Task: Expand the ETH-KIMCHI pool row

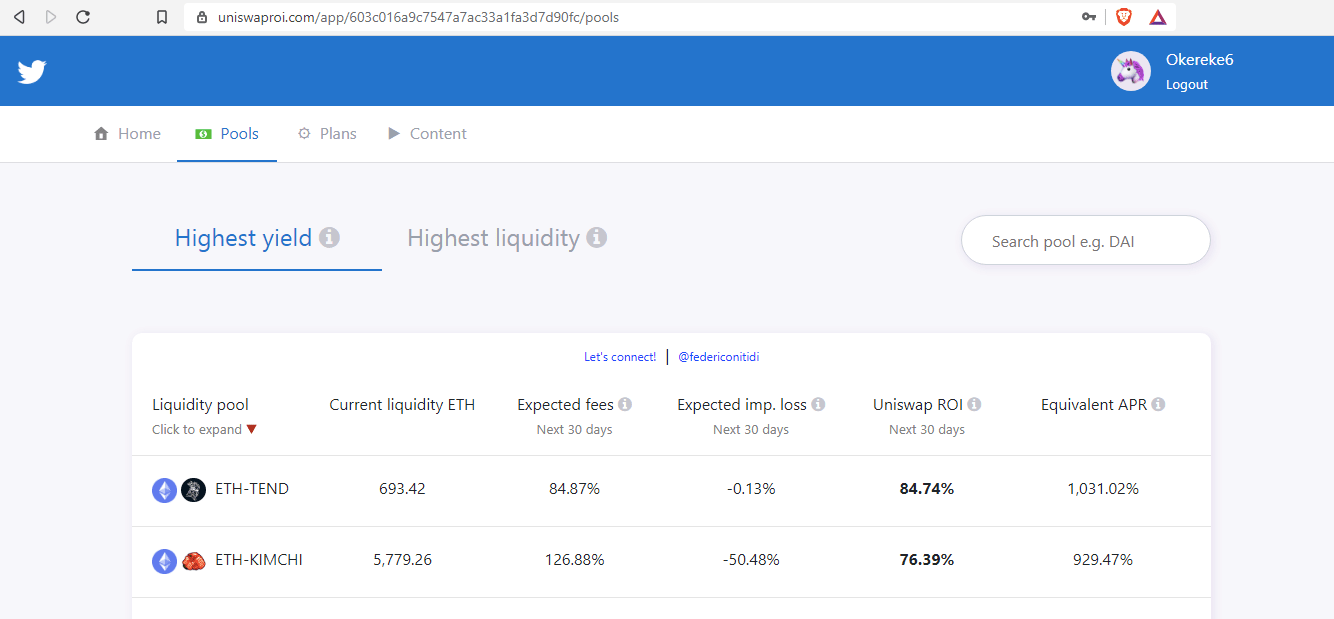Action: pyautogui.click(x=671, y=561)
